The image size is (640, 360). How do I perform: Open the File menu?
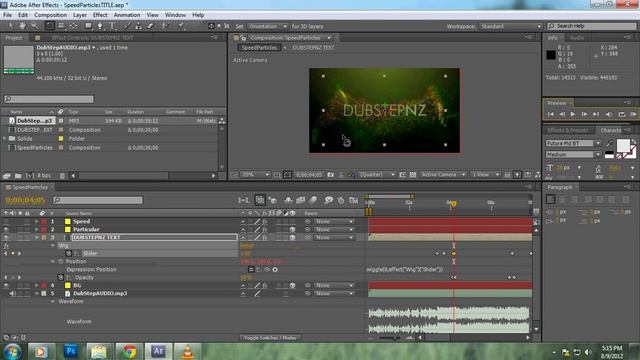(7, 15)
